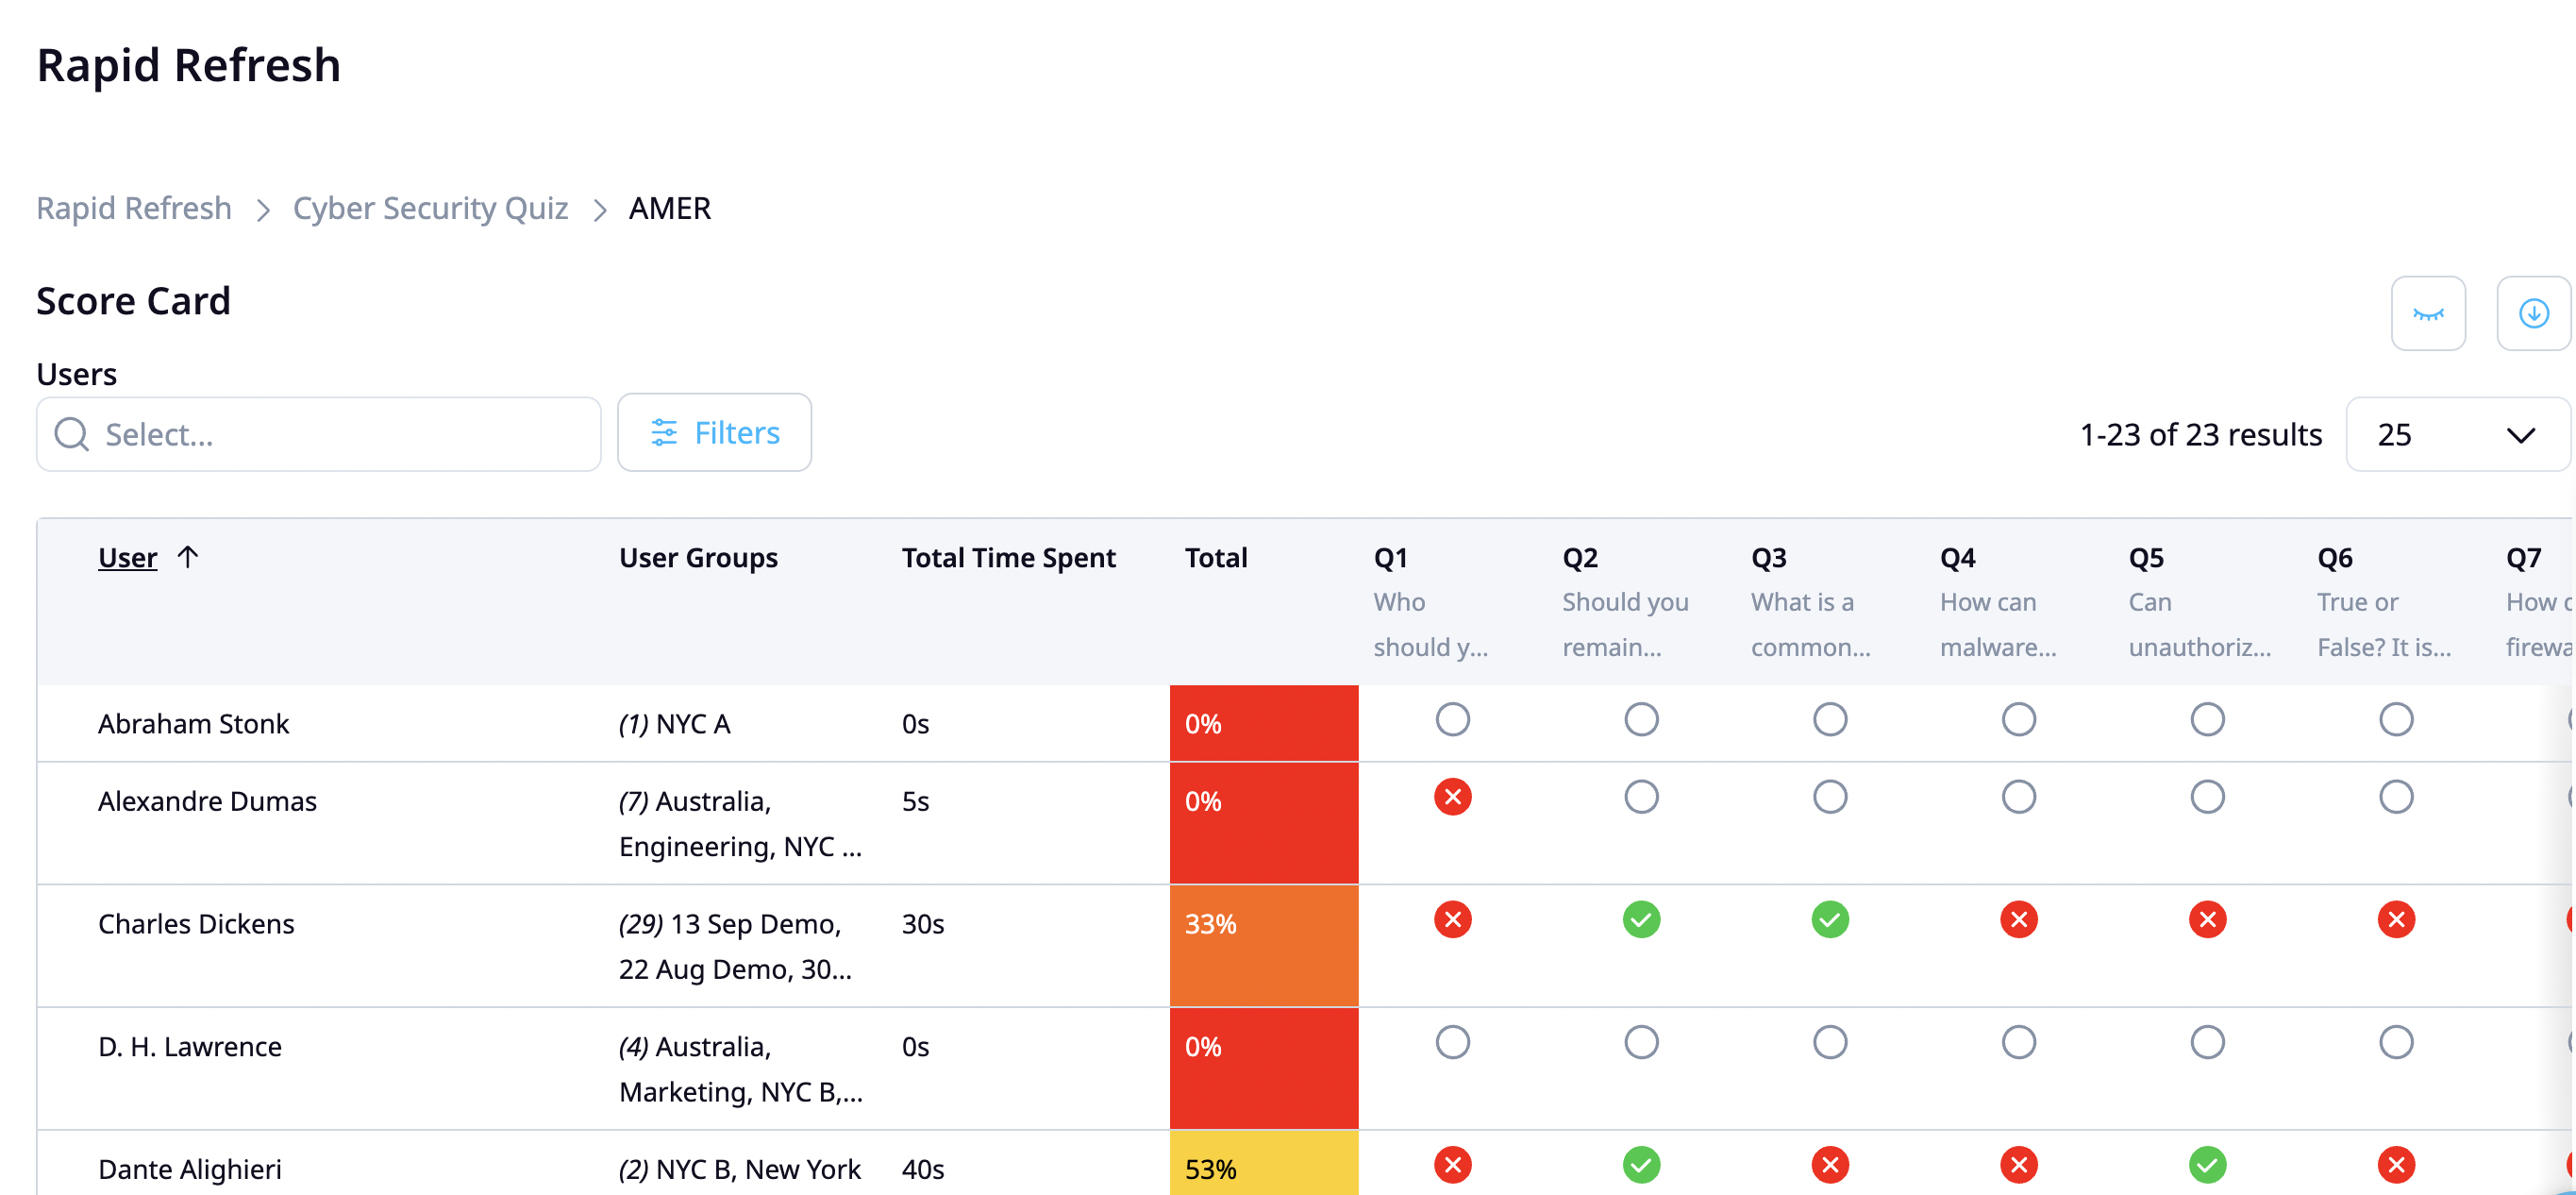Click Charles Dickens's green check for Q2
Screen dimensions: 2576x1195
click(1641, 920)
